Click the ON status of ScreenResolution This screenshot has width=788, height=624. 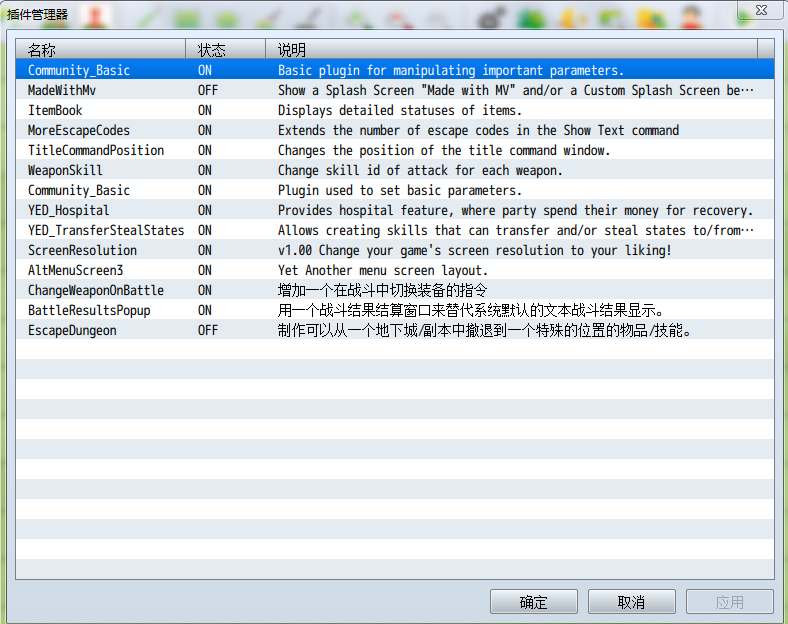(205, 250)
